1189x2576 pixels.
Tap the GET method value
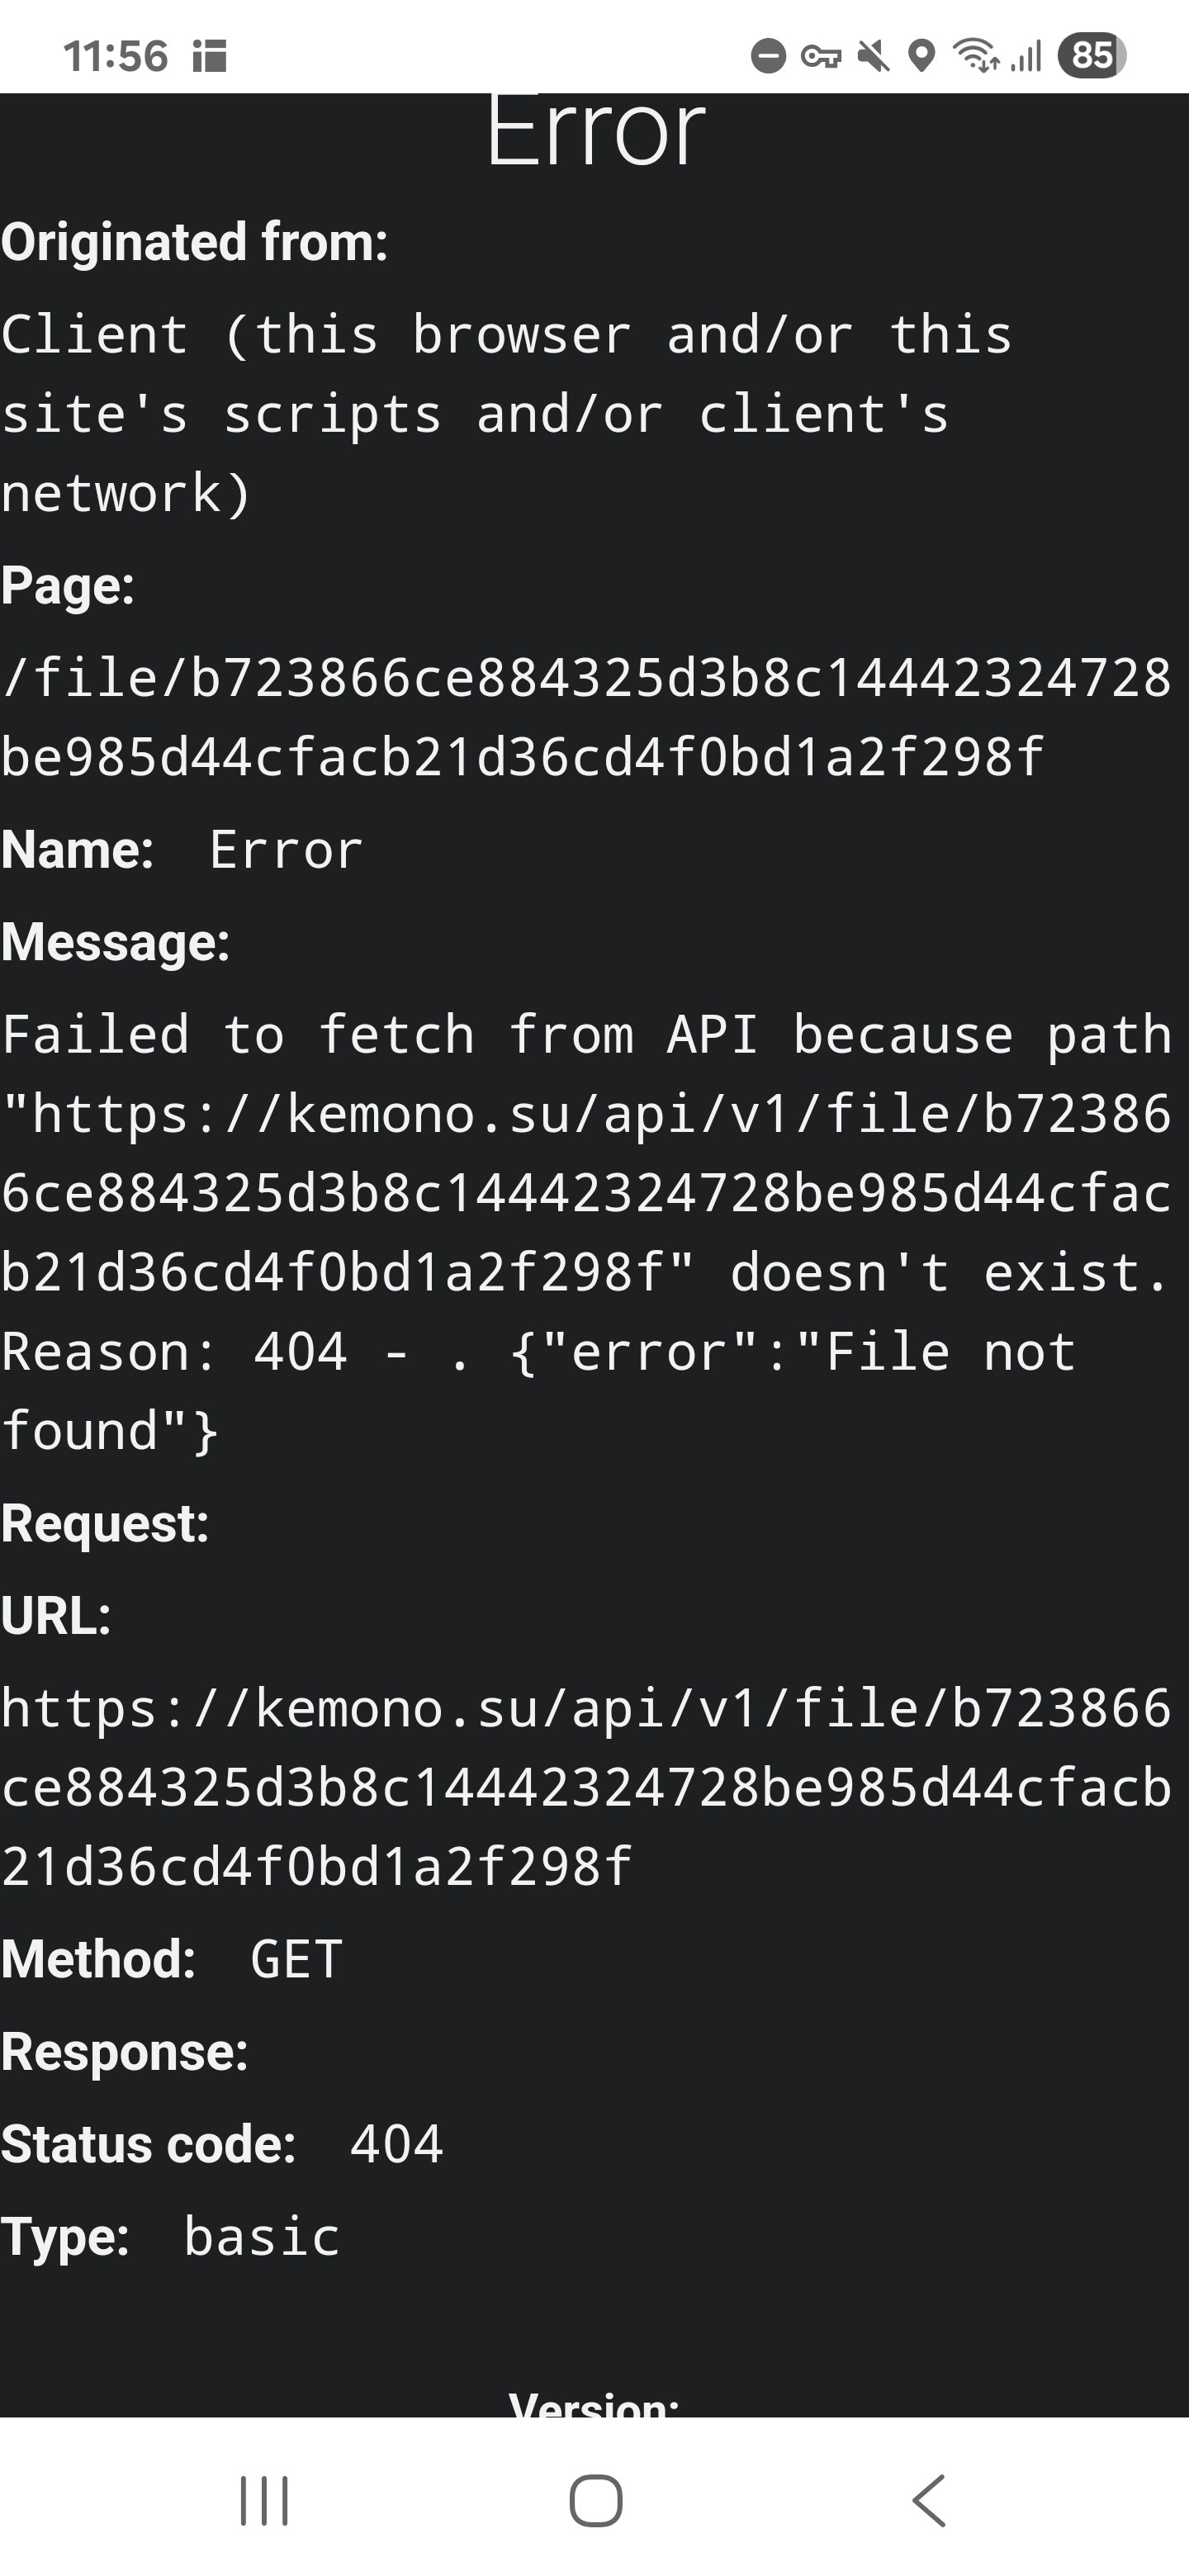point(296,1959)
